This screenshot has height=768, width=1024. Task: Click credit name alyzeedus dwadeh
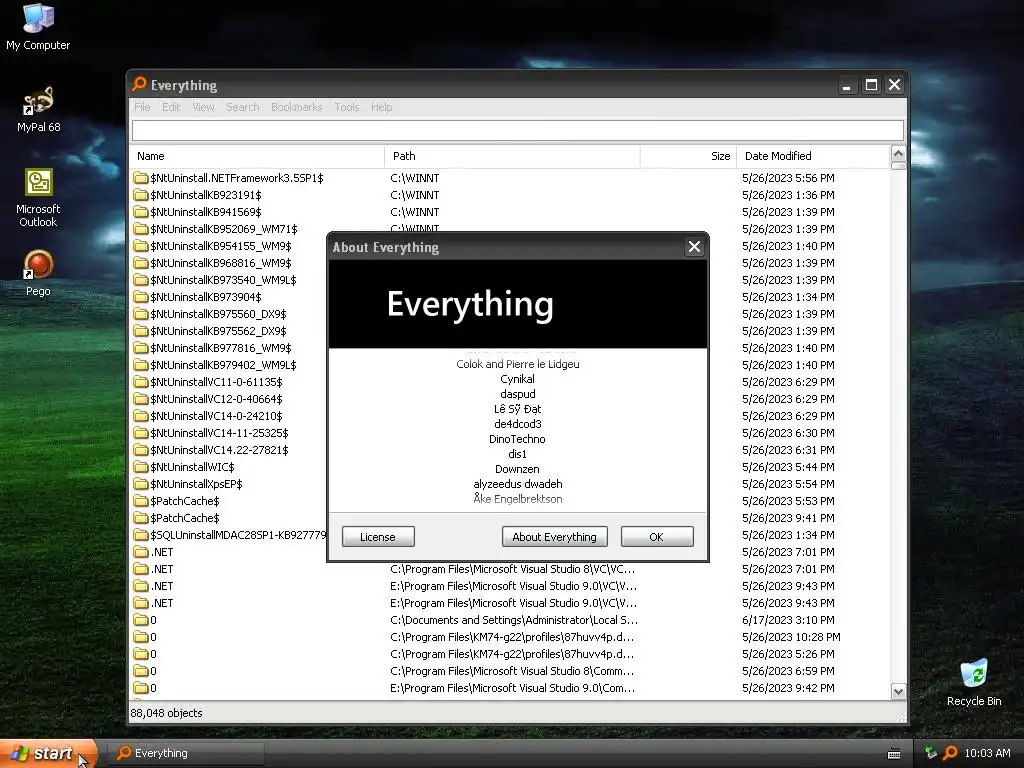[518, 484]
